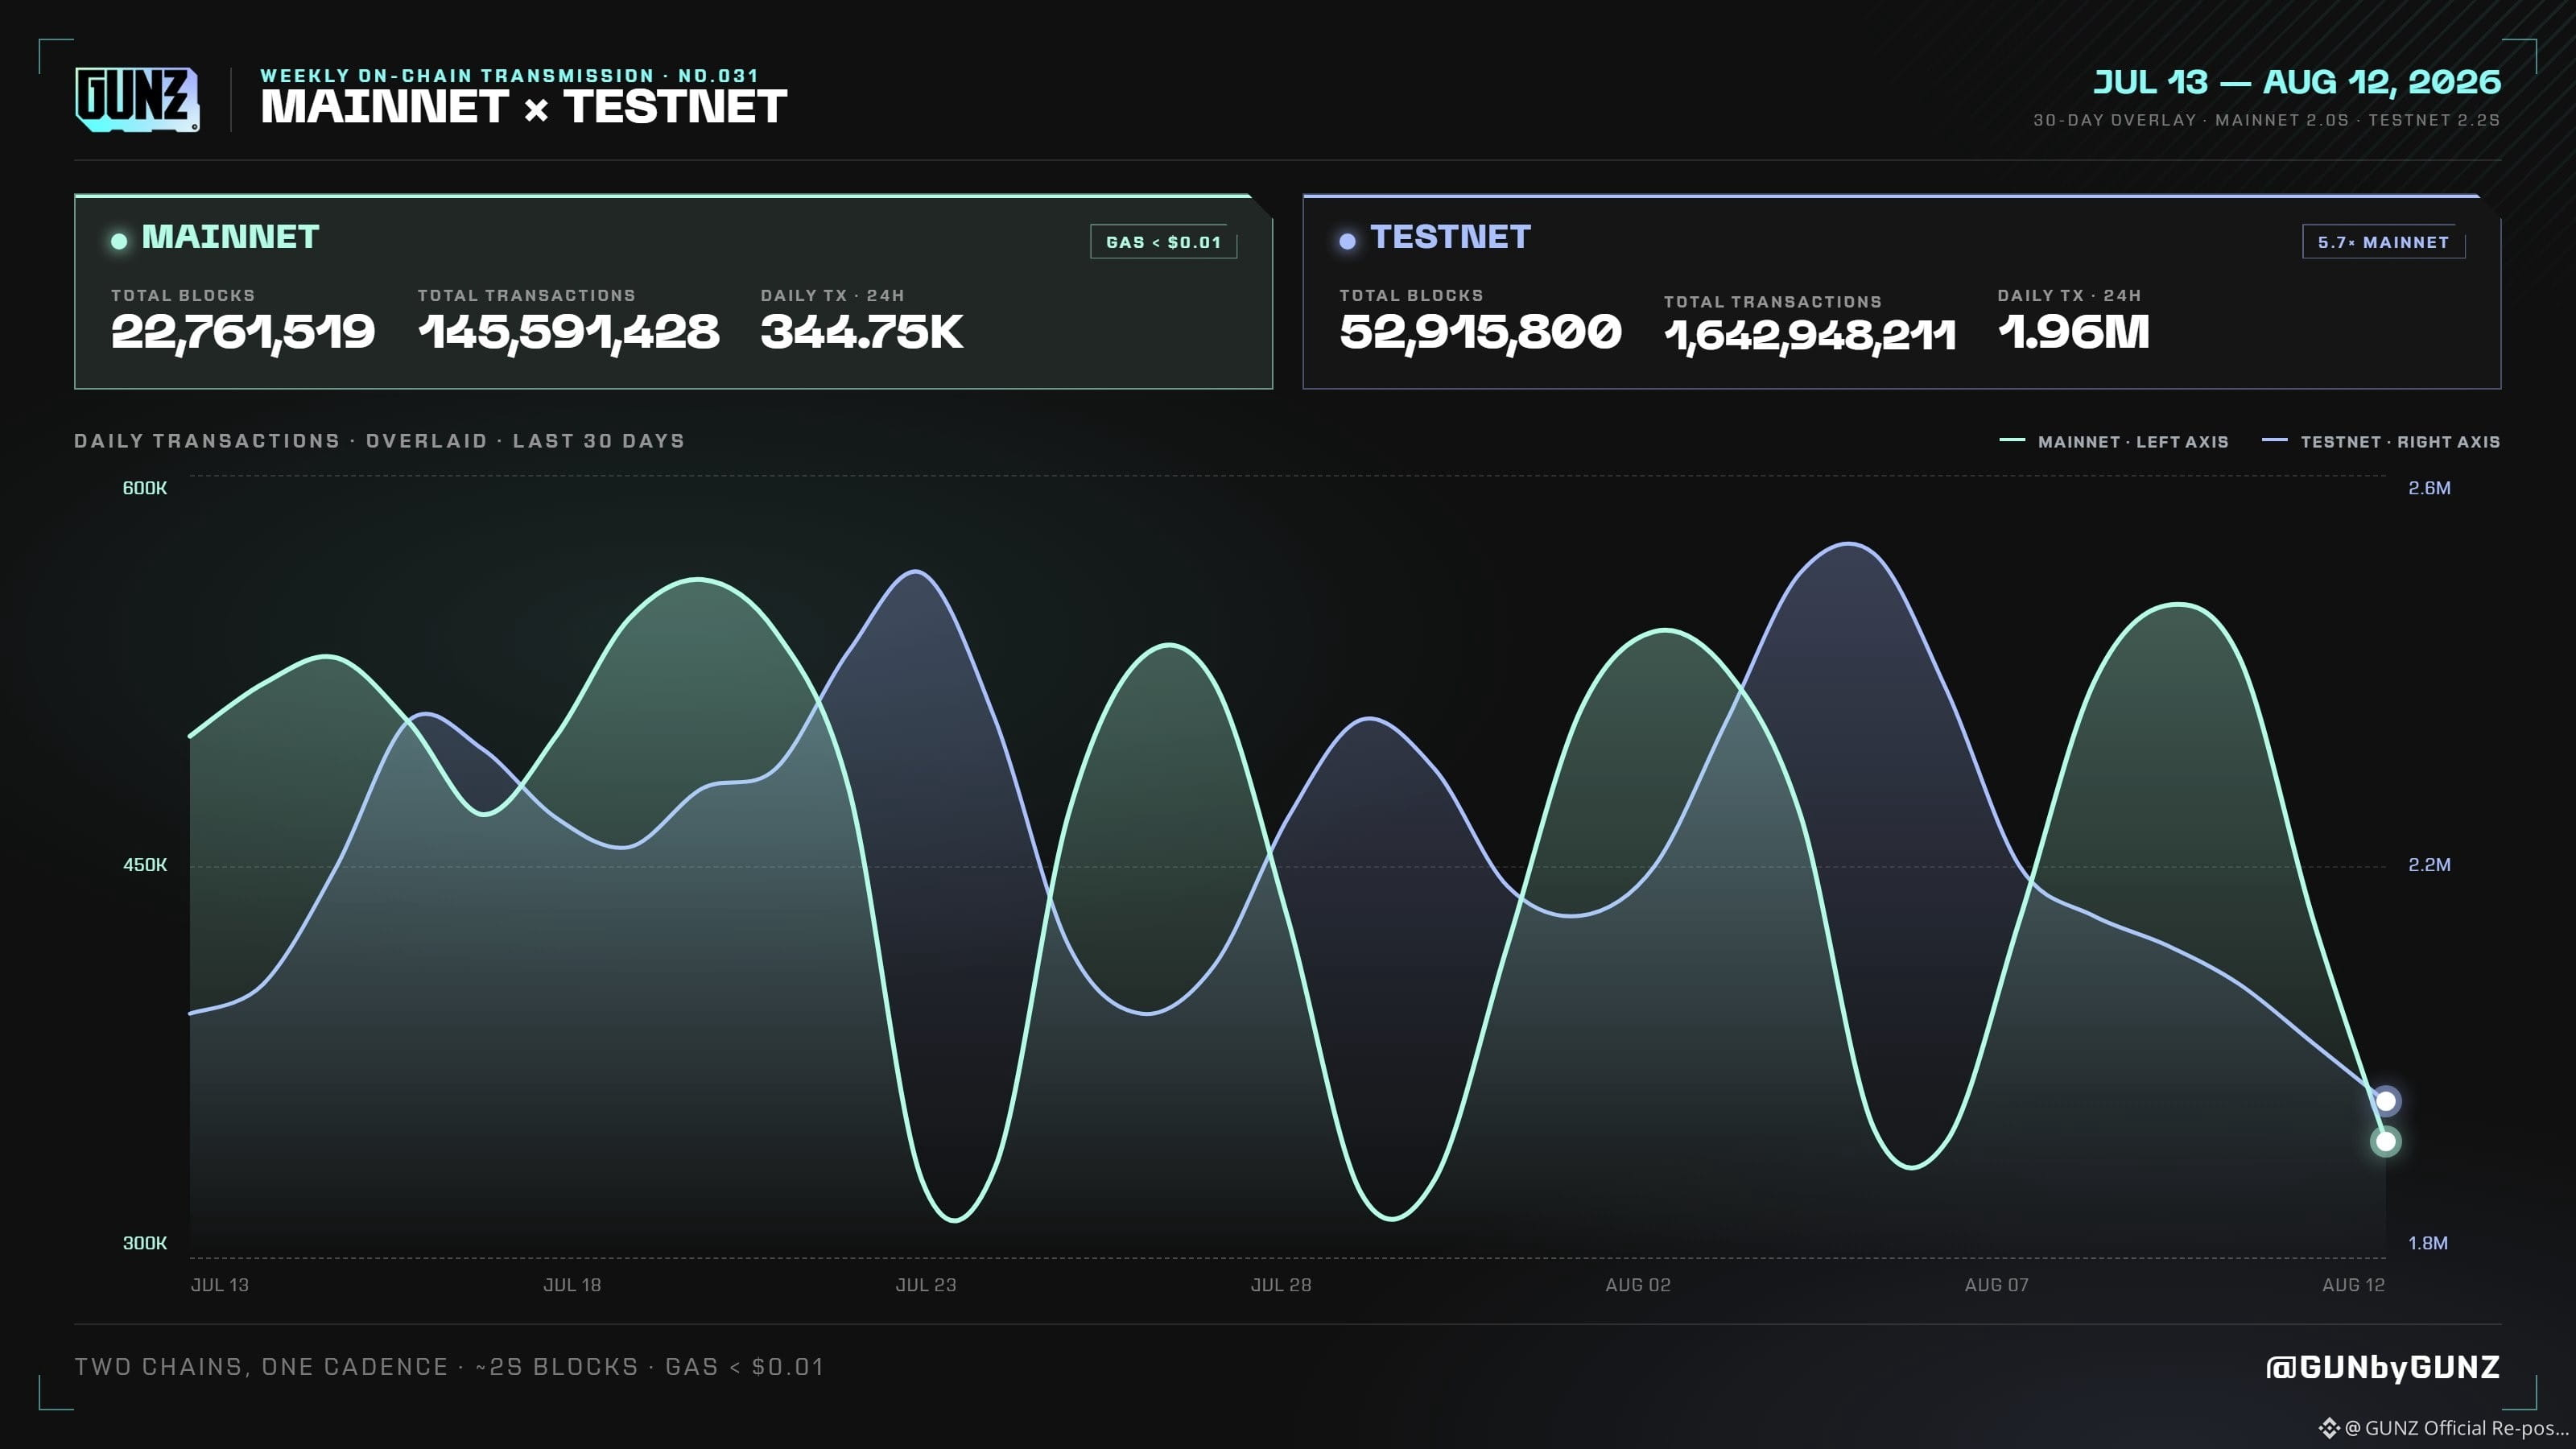Click the 30-Day Overlay subtitle text
The height and width of the screenshot is (1449, 2576).
[x=2266, y=120]
